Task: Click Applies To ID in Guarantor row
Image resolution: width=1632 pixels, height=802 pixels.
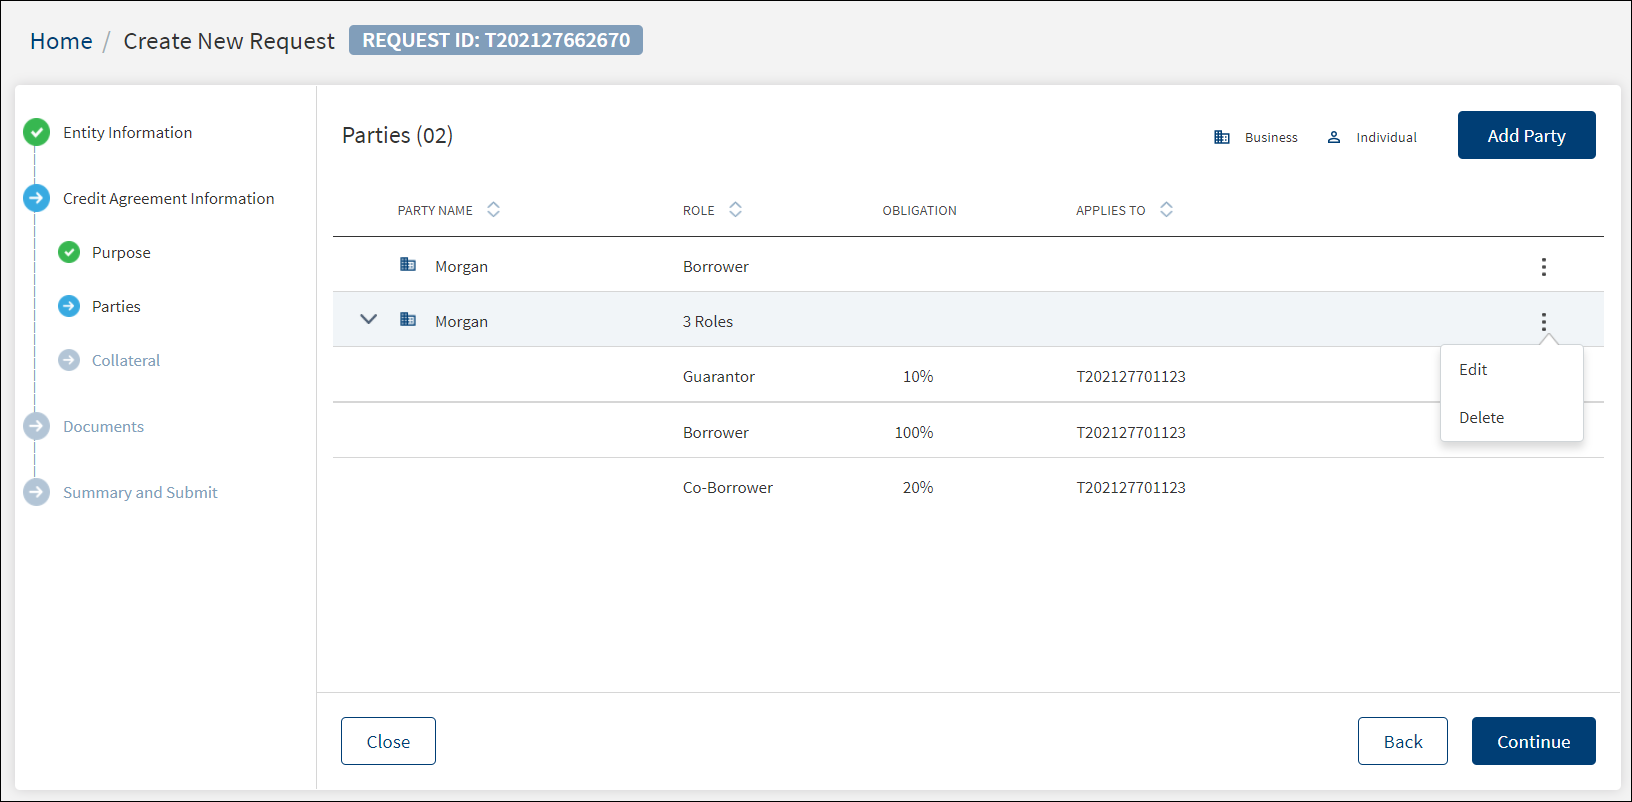Action: pyautogui.click(x=1131, y=377)
